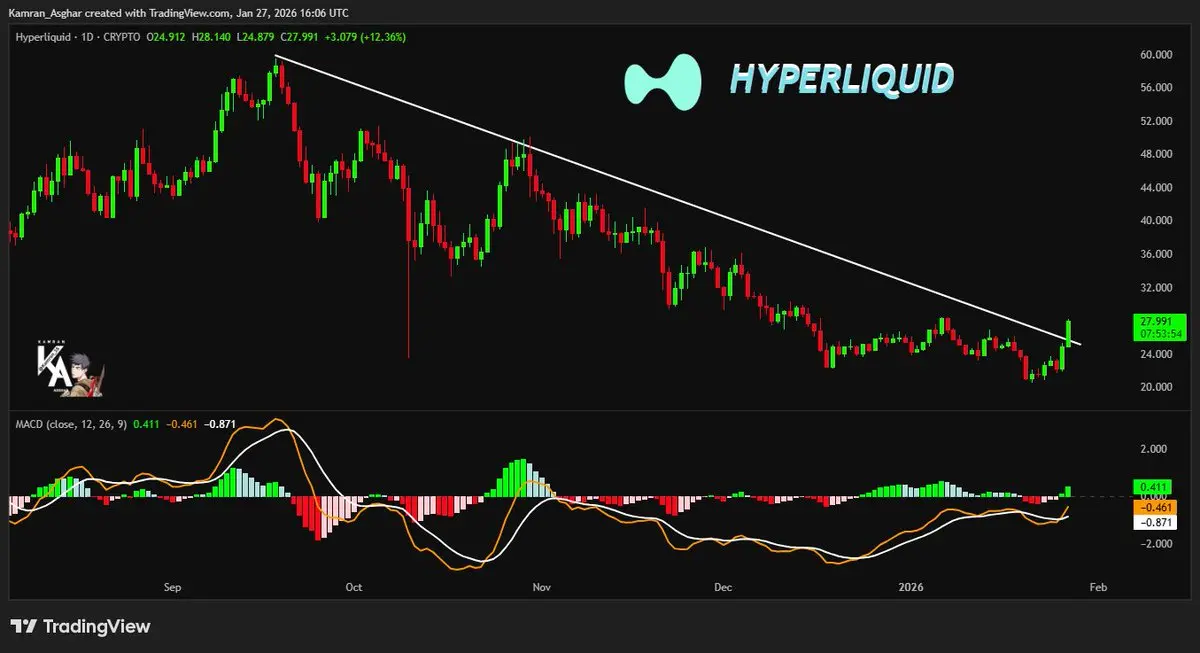Click the 56.000 price axis label

click(1154, 88)
